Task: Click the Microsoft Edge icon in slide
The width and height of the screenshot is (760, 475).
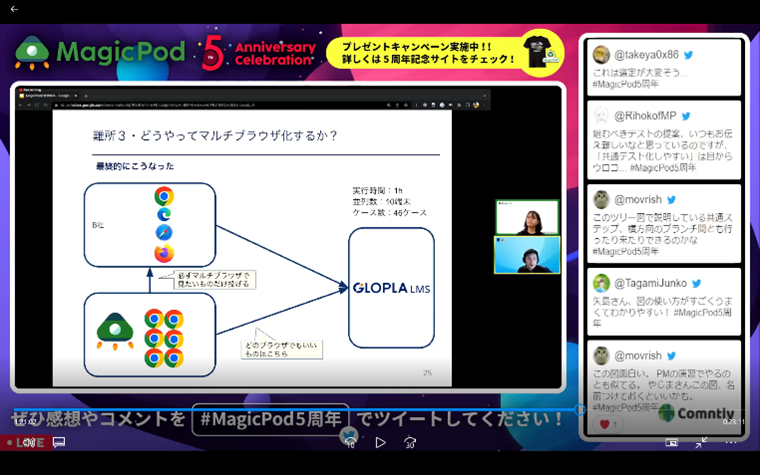Action: [x=164, y=214]
